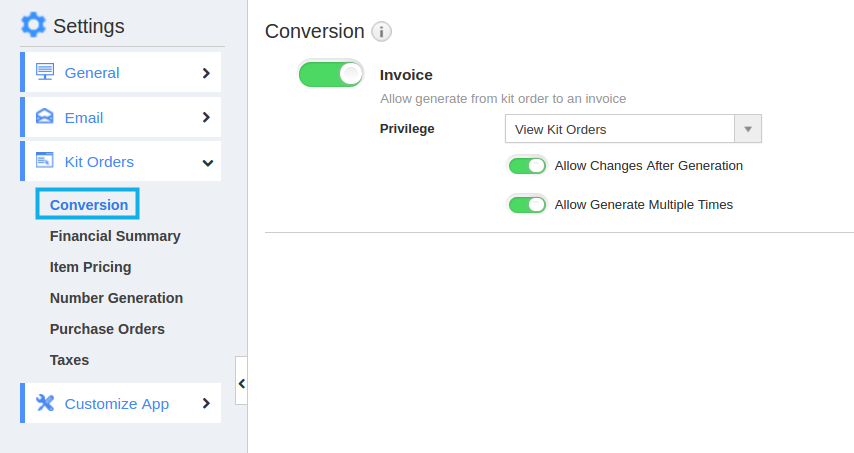Disable the Invoice conversion toggle
The width and height of the screenshot is (854, 453).
click(x=331, y=74)
